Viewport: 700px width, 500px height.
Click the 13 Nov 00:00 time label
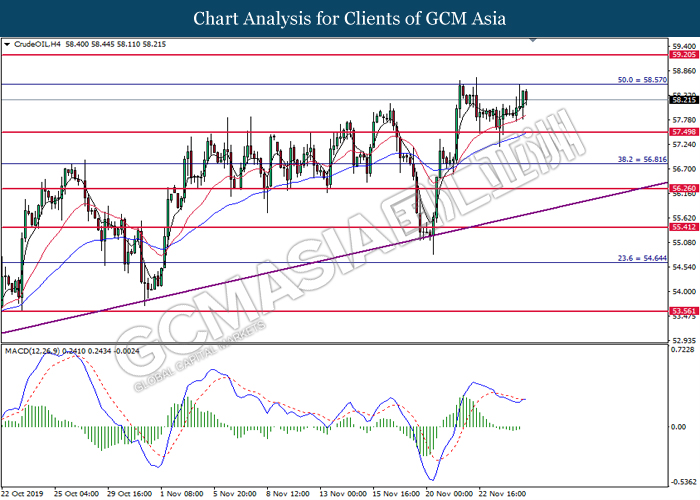point(343,493)
